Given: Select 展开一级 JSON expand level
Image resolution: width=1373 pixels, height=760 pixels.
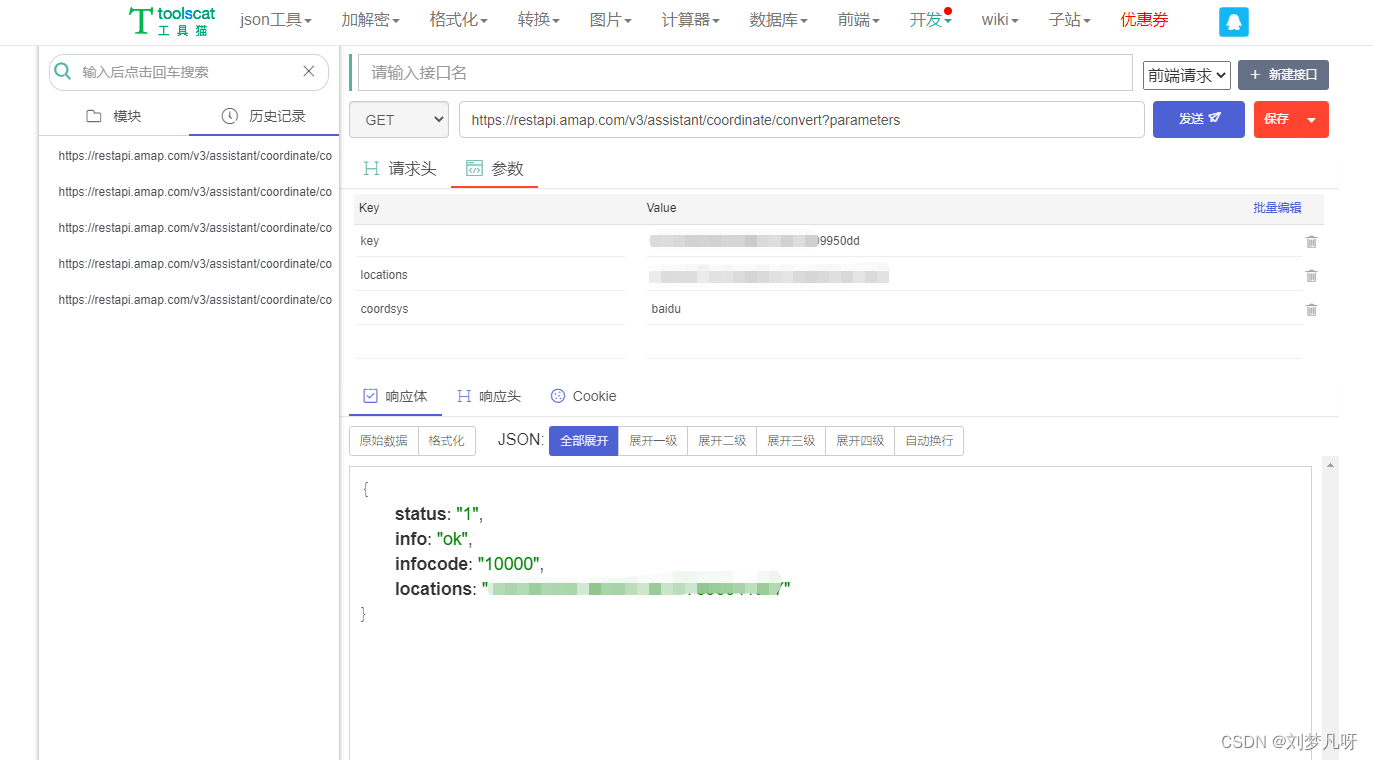Looking at the screenshot, I should point(653,441).
